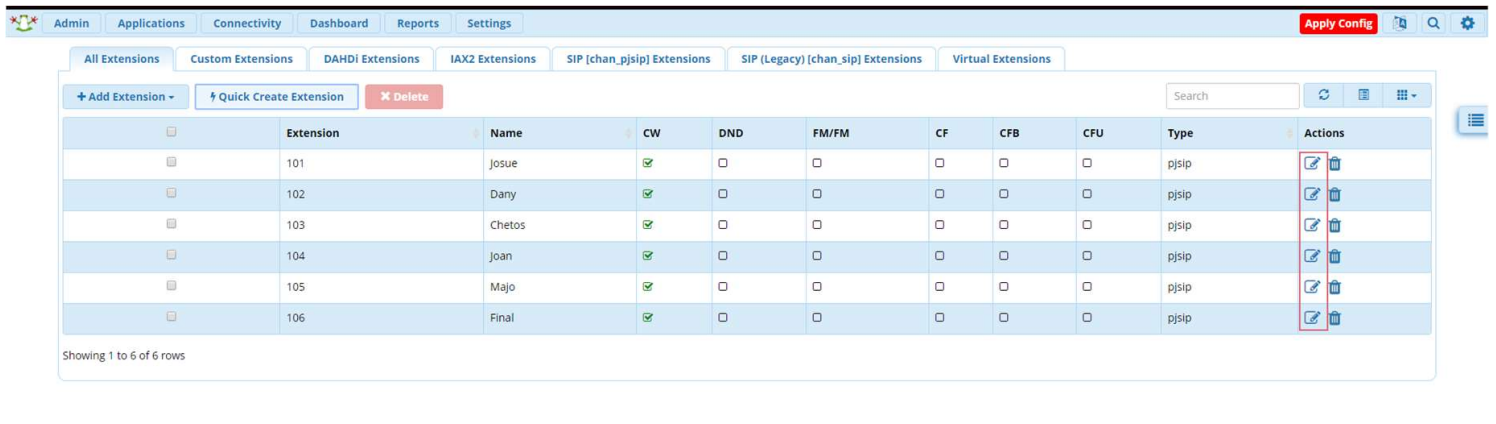The height and width of the screenshot is (424, 1496).
Task: Click the FreePBX logo icon
Action: 22,22
